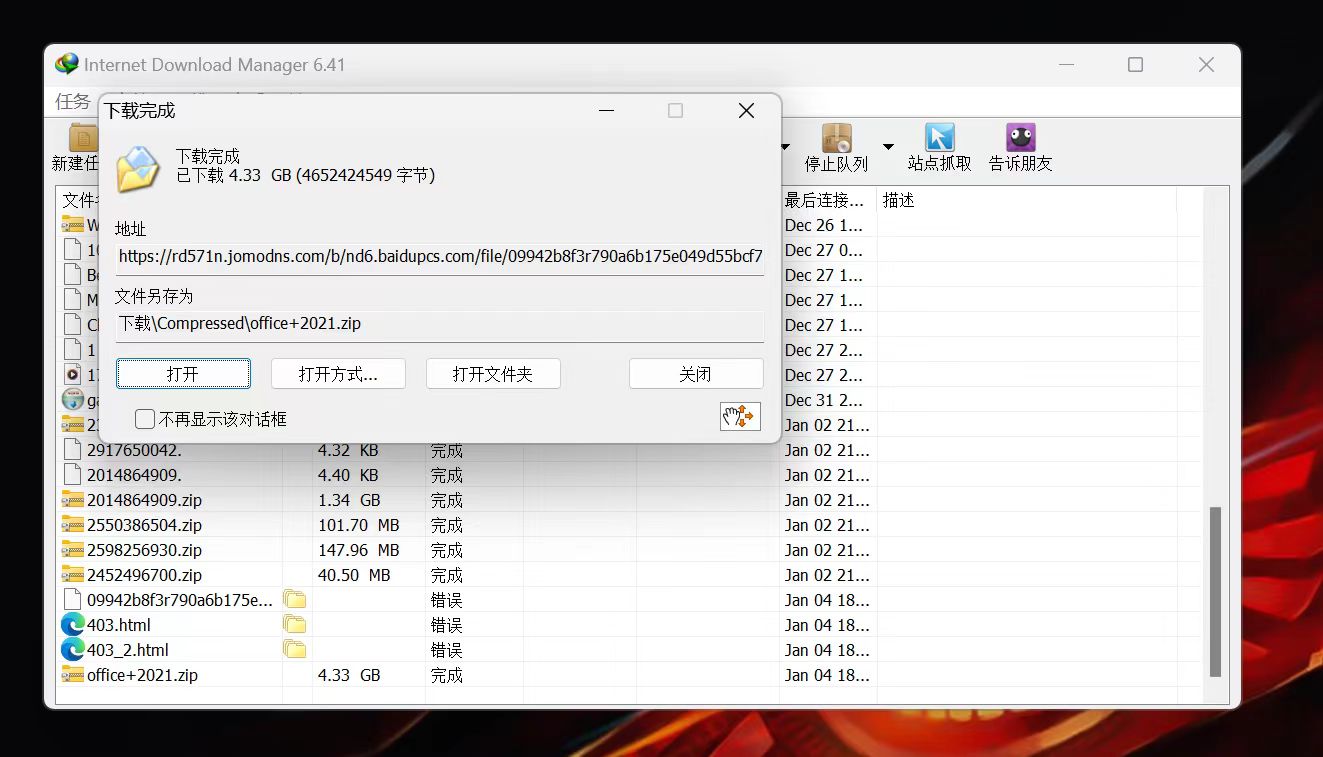Viewport: 1323px width, 757px height.
Task: Click the 打开方式... button
Action: pos(338,374)
